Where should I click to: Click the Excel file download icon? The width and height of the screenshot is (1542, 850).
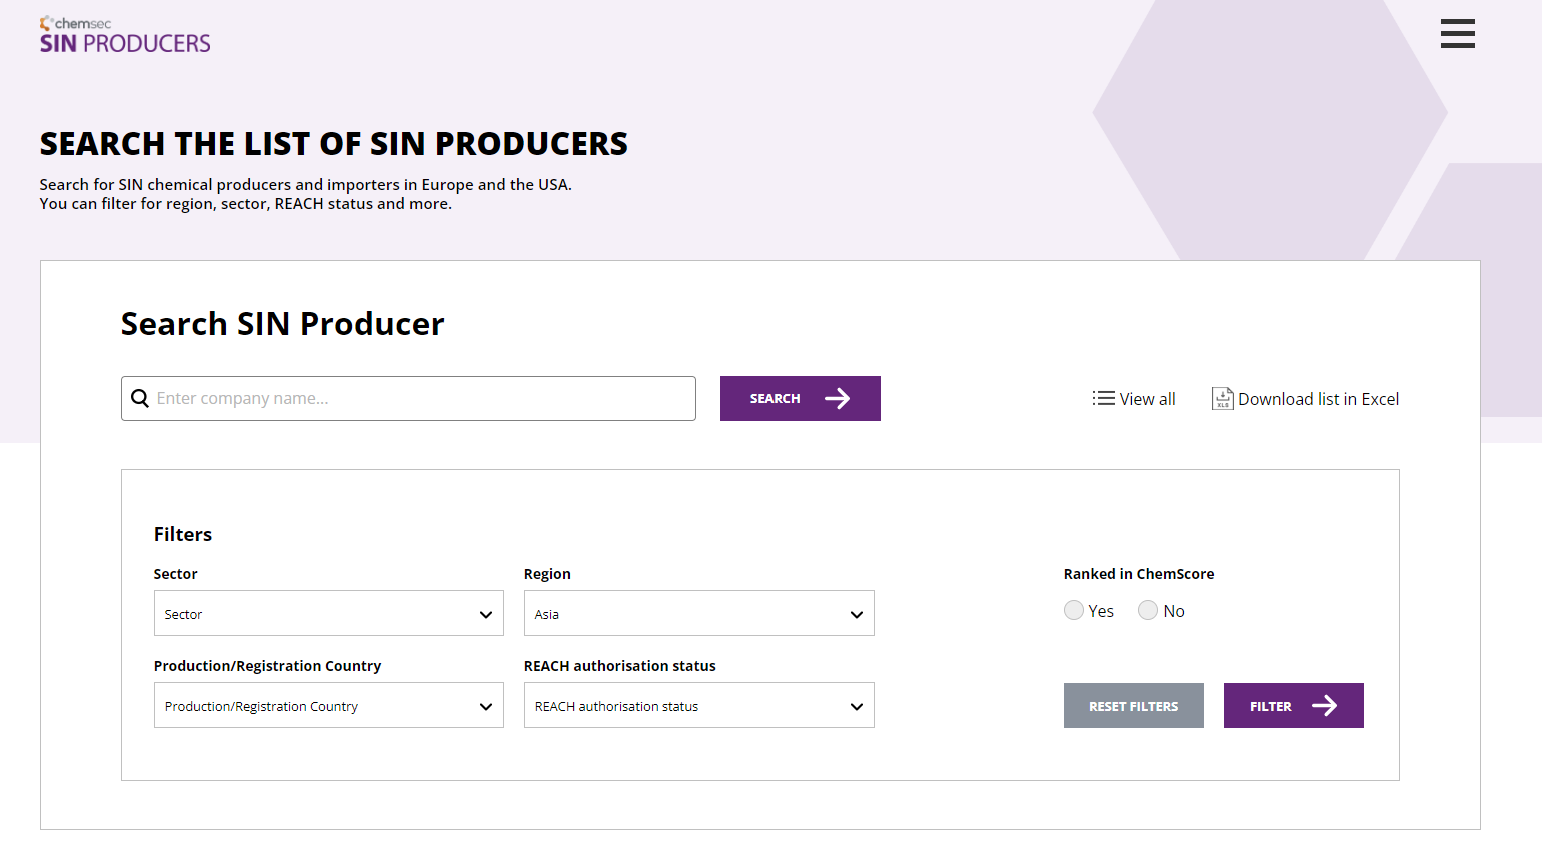point(1222,398)
